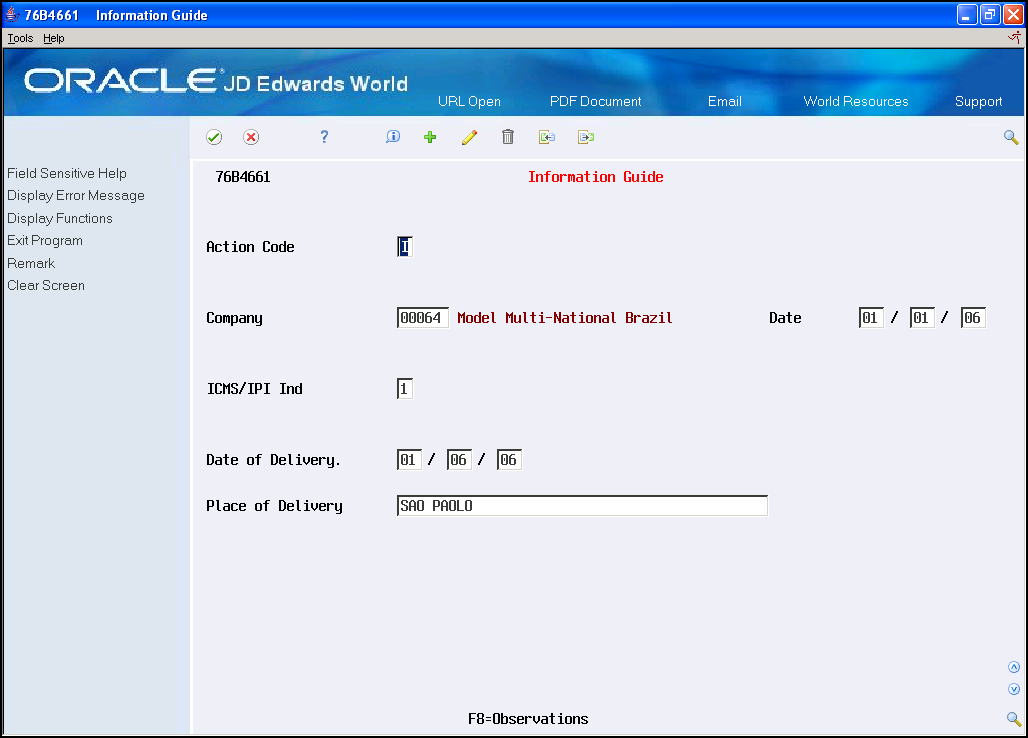Click the Company field containing 00064
The height and width of the screenshot is (738, 1028).
click(x=422, y=318)
